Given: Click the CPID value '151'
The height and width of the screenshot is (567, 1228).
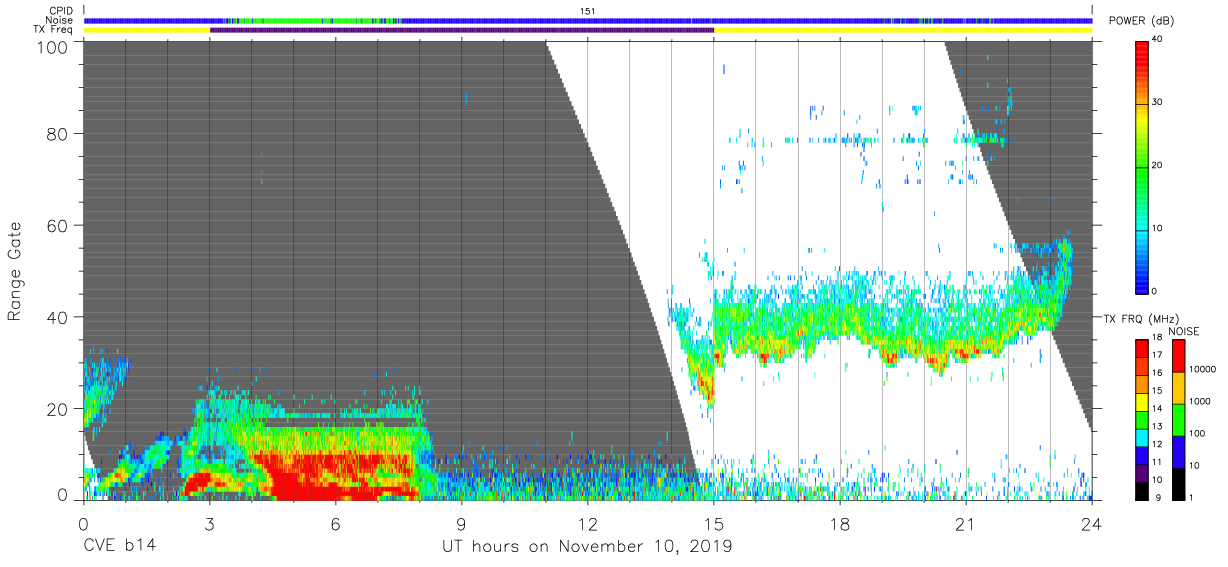Looking at the screenshot, I should tap(587, 11).
